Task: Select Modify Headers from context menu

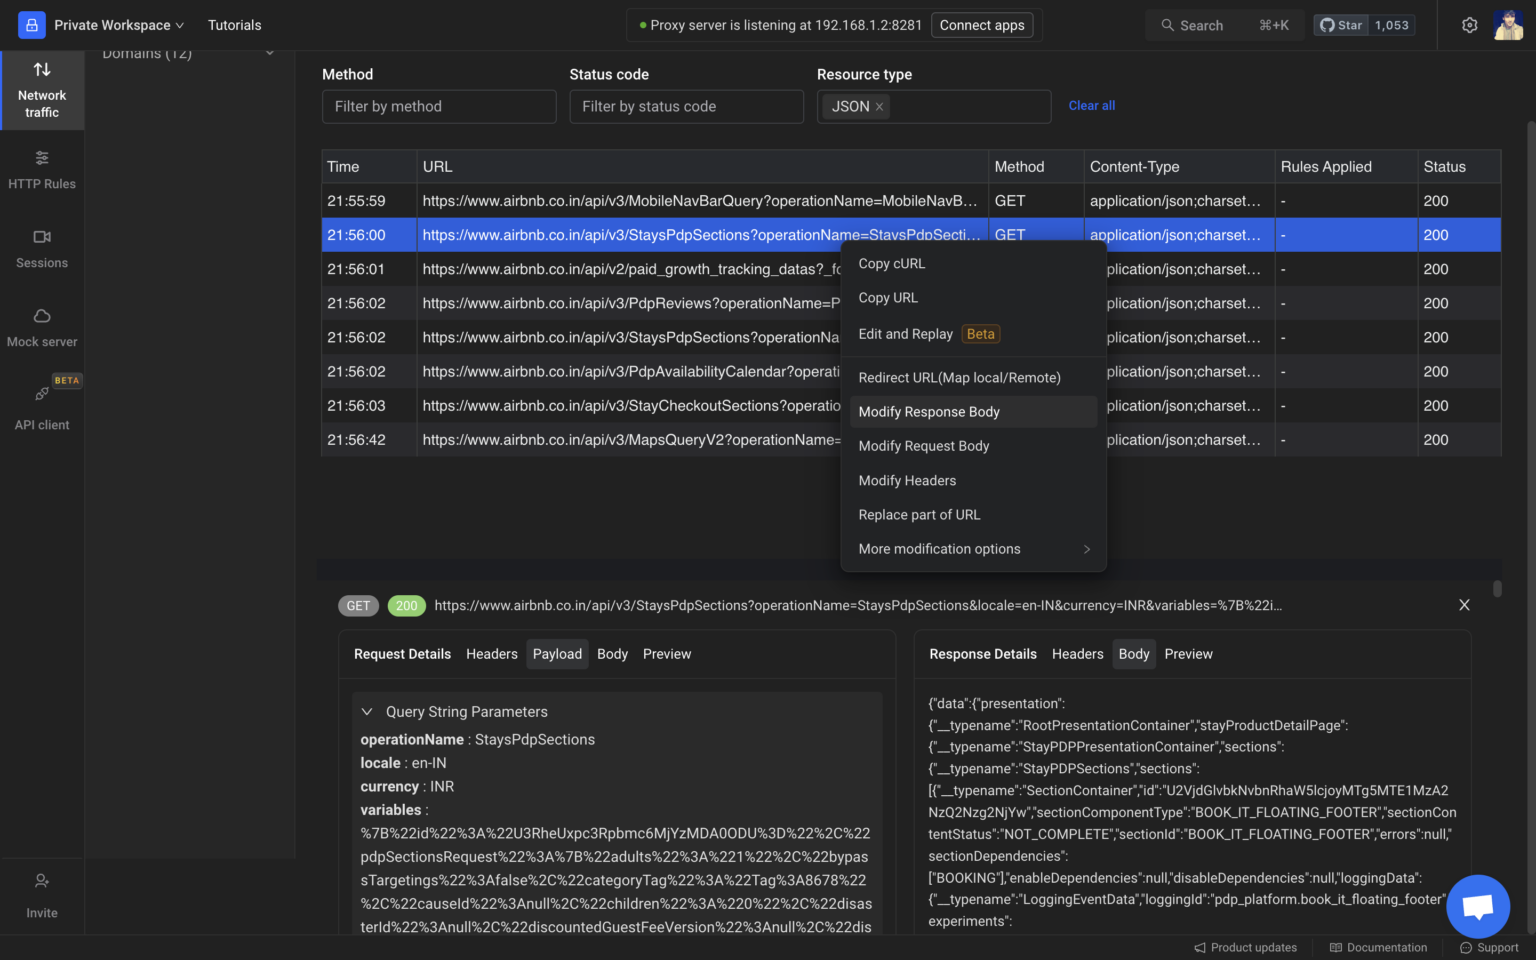Action: click(x=906, y=480)
